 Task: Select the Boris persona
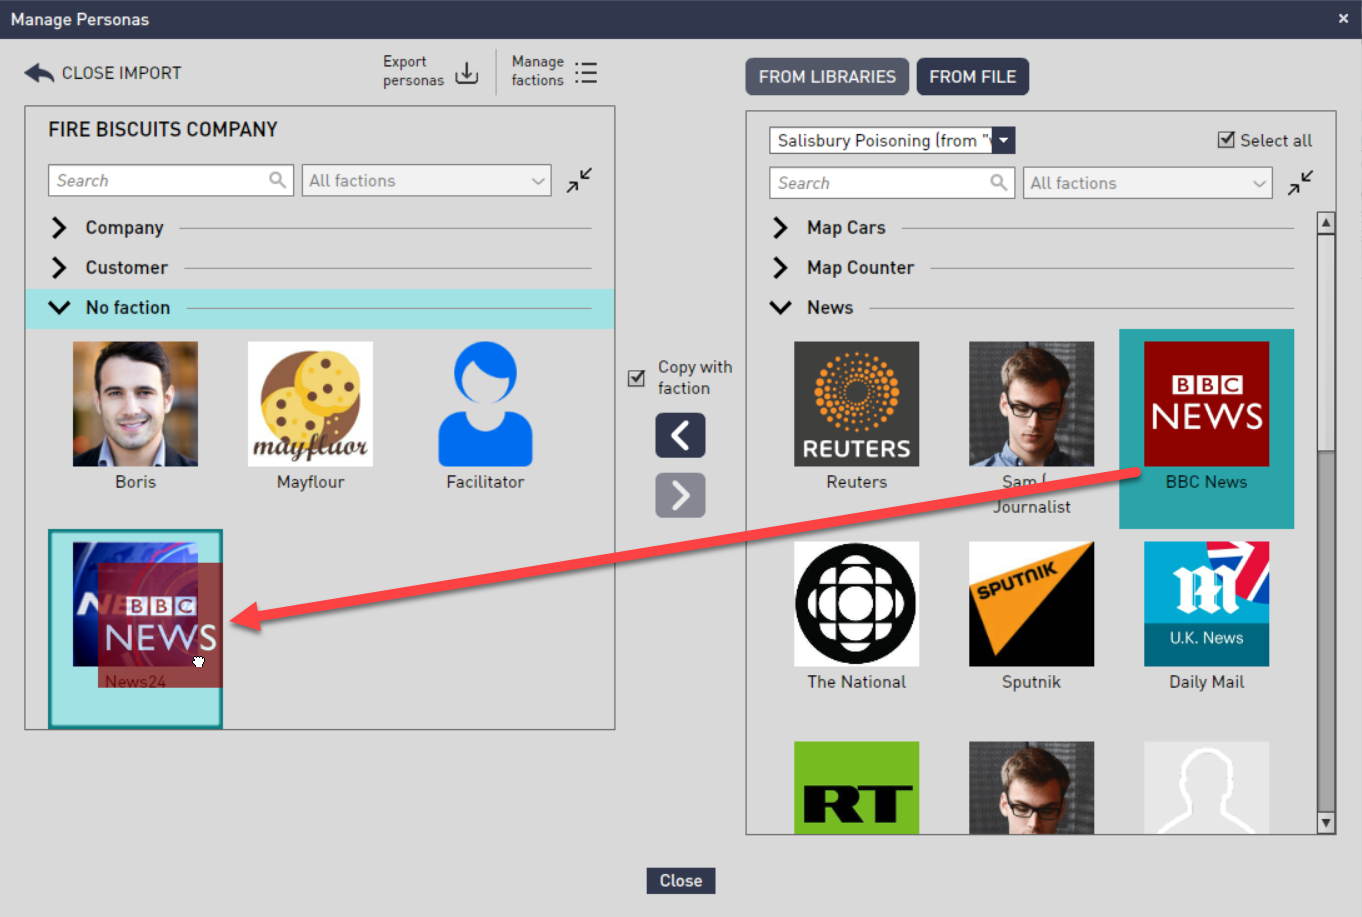pos(135,416)
